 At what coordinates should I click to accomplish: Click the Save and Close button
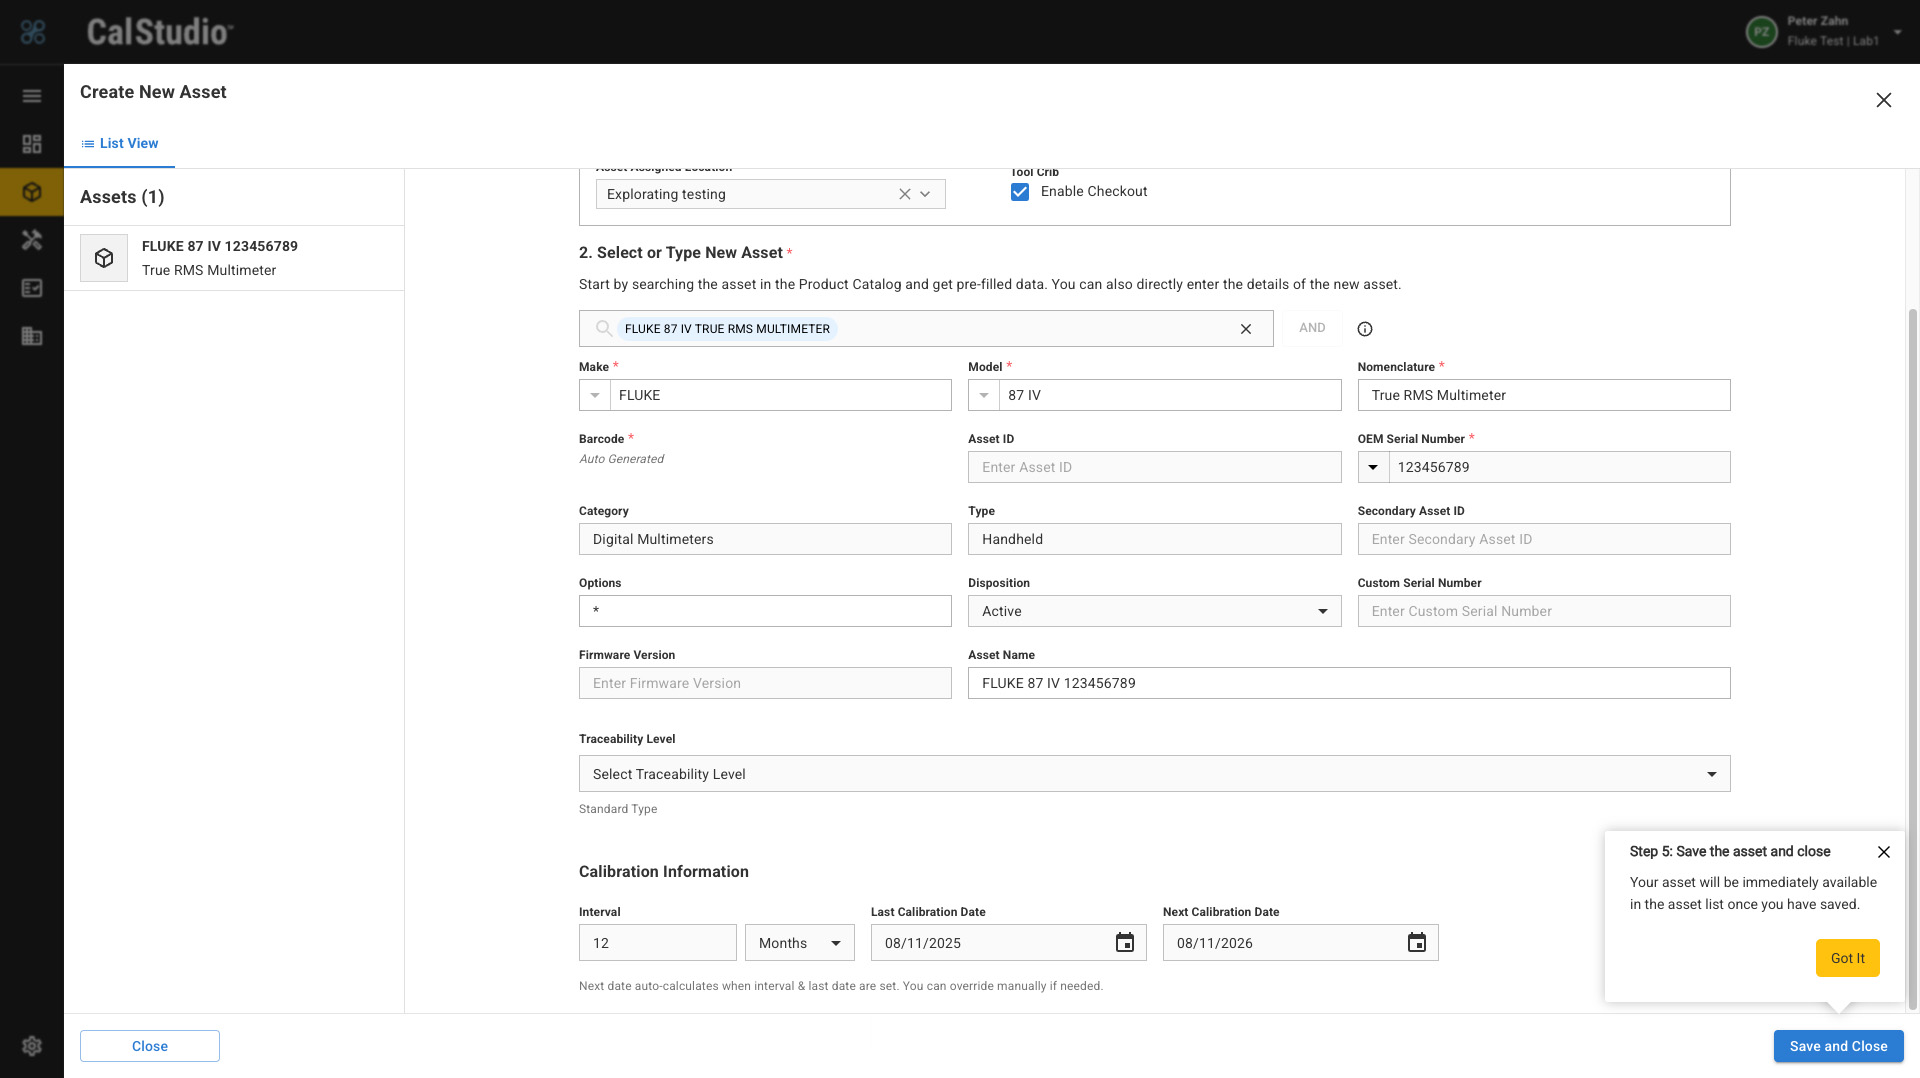pyautogui.click(x=1838, y=1046)
